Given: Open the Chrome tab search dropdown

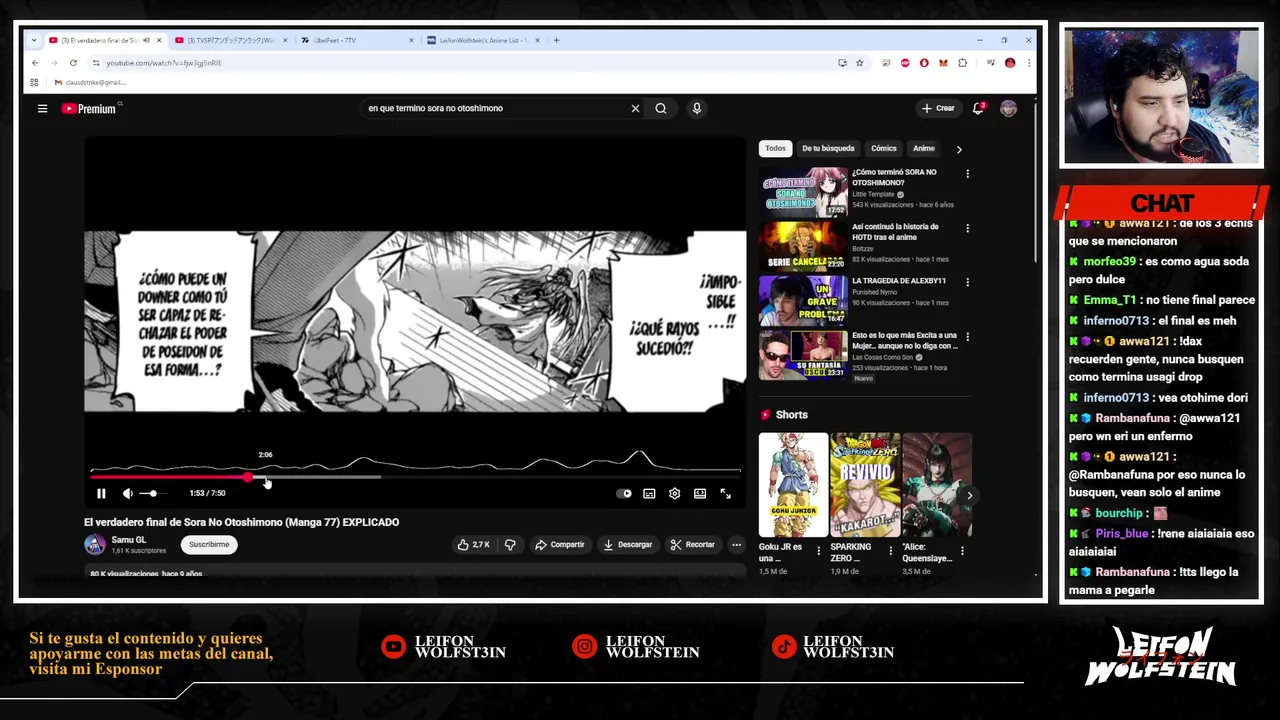Looking at the screenshot, I should tap(34, 40).
